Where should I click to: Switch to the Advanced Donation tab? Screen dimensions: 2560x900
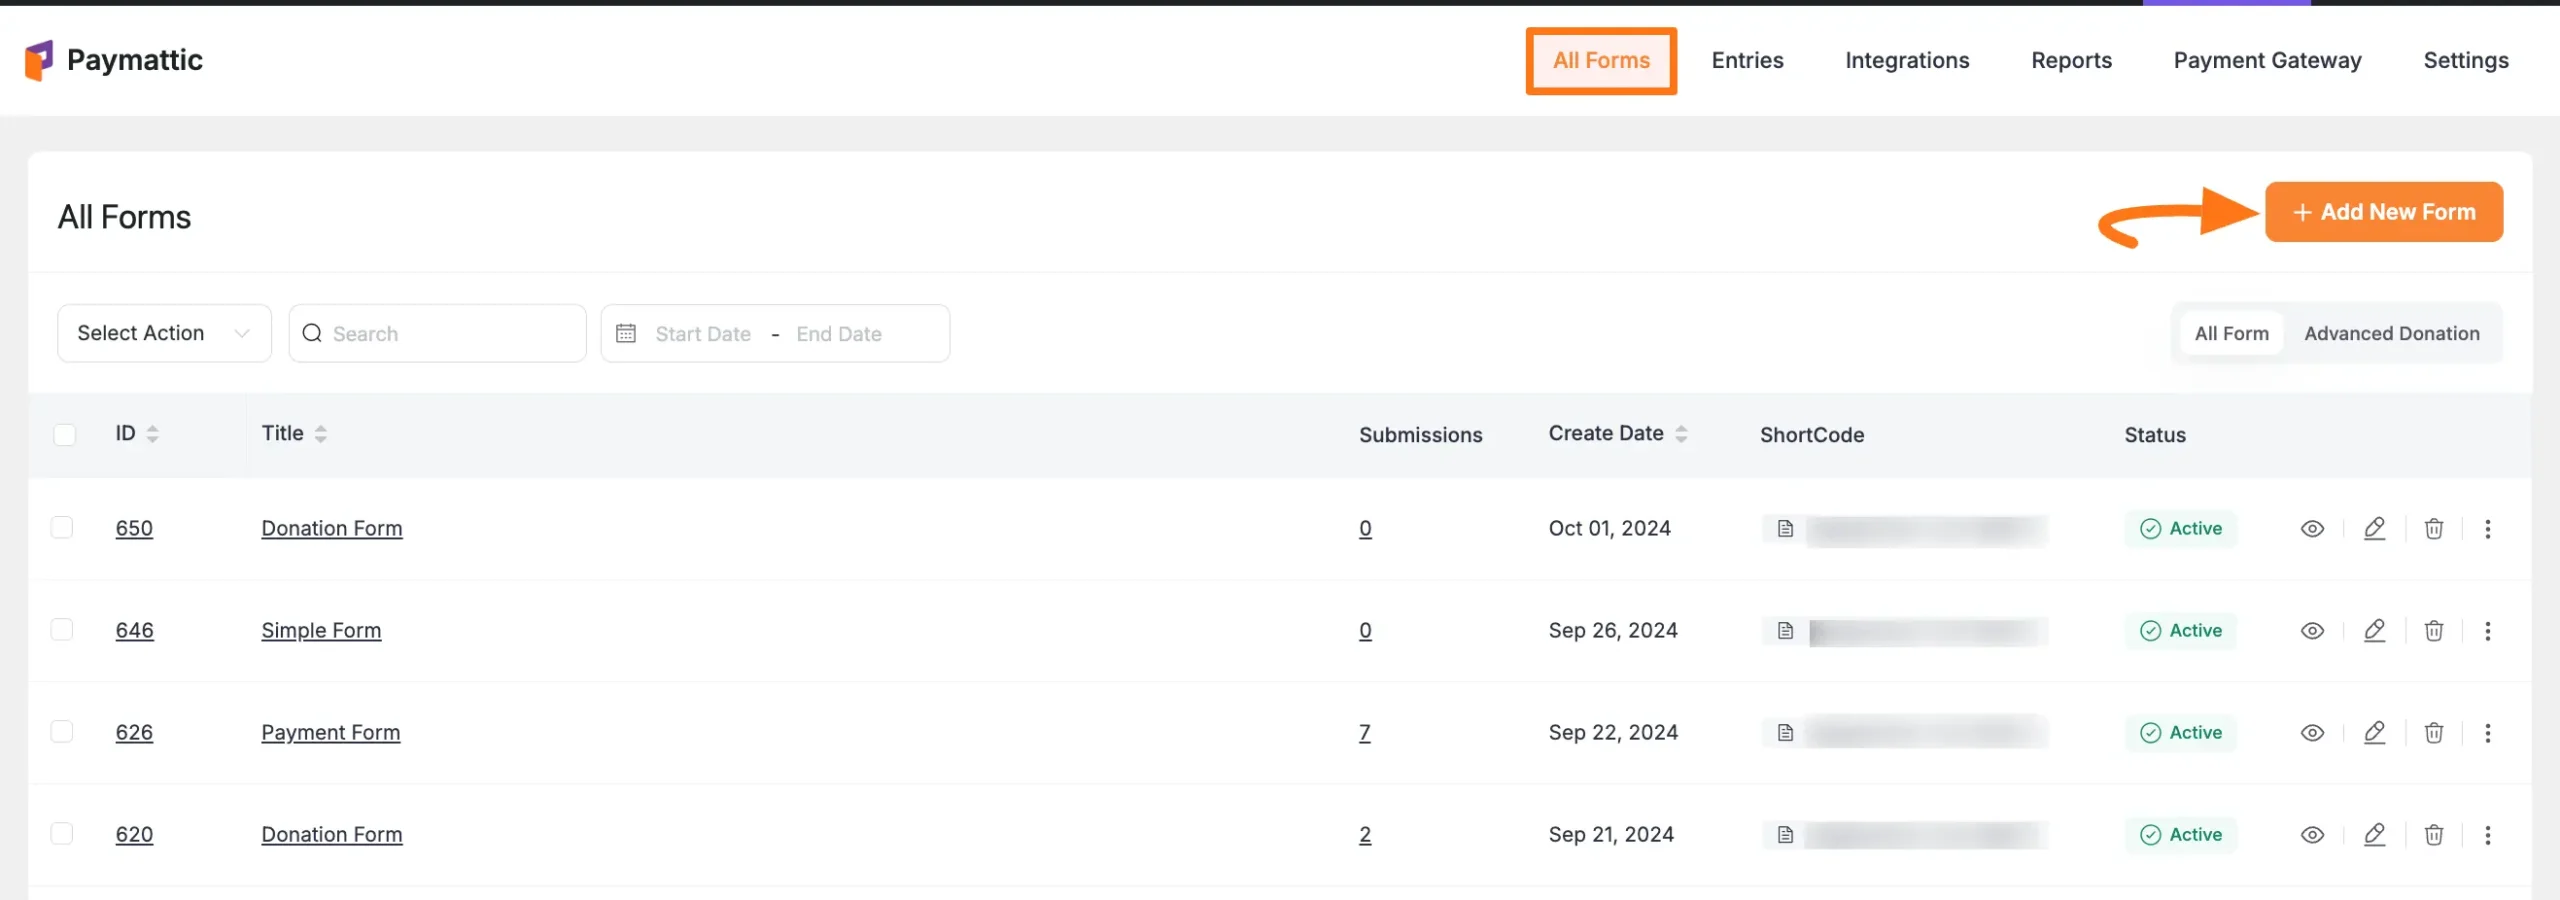pyautogui.click(x=2391, y=334)
